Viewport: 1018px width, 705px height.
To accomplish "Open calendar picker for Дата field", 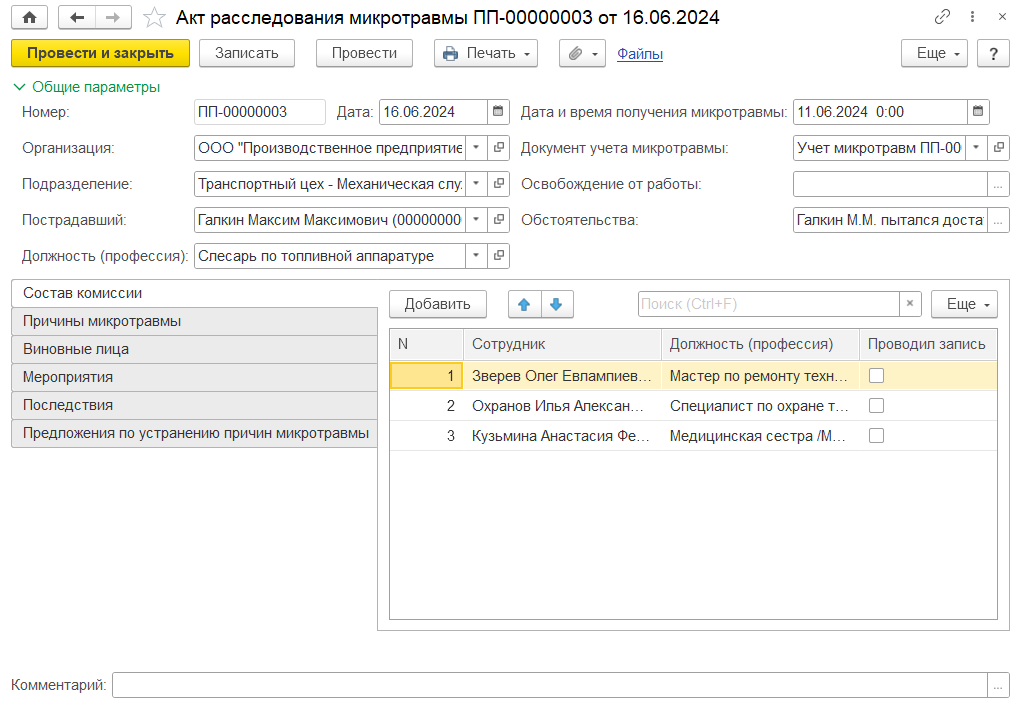I will (499, 112).
